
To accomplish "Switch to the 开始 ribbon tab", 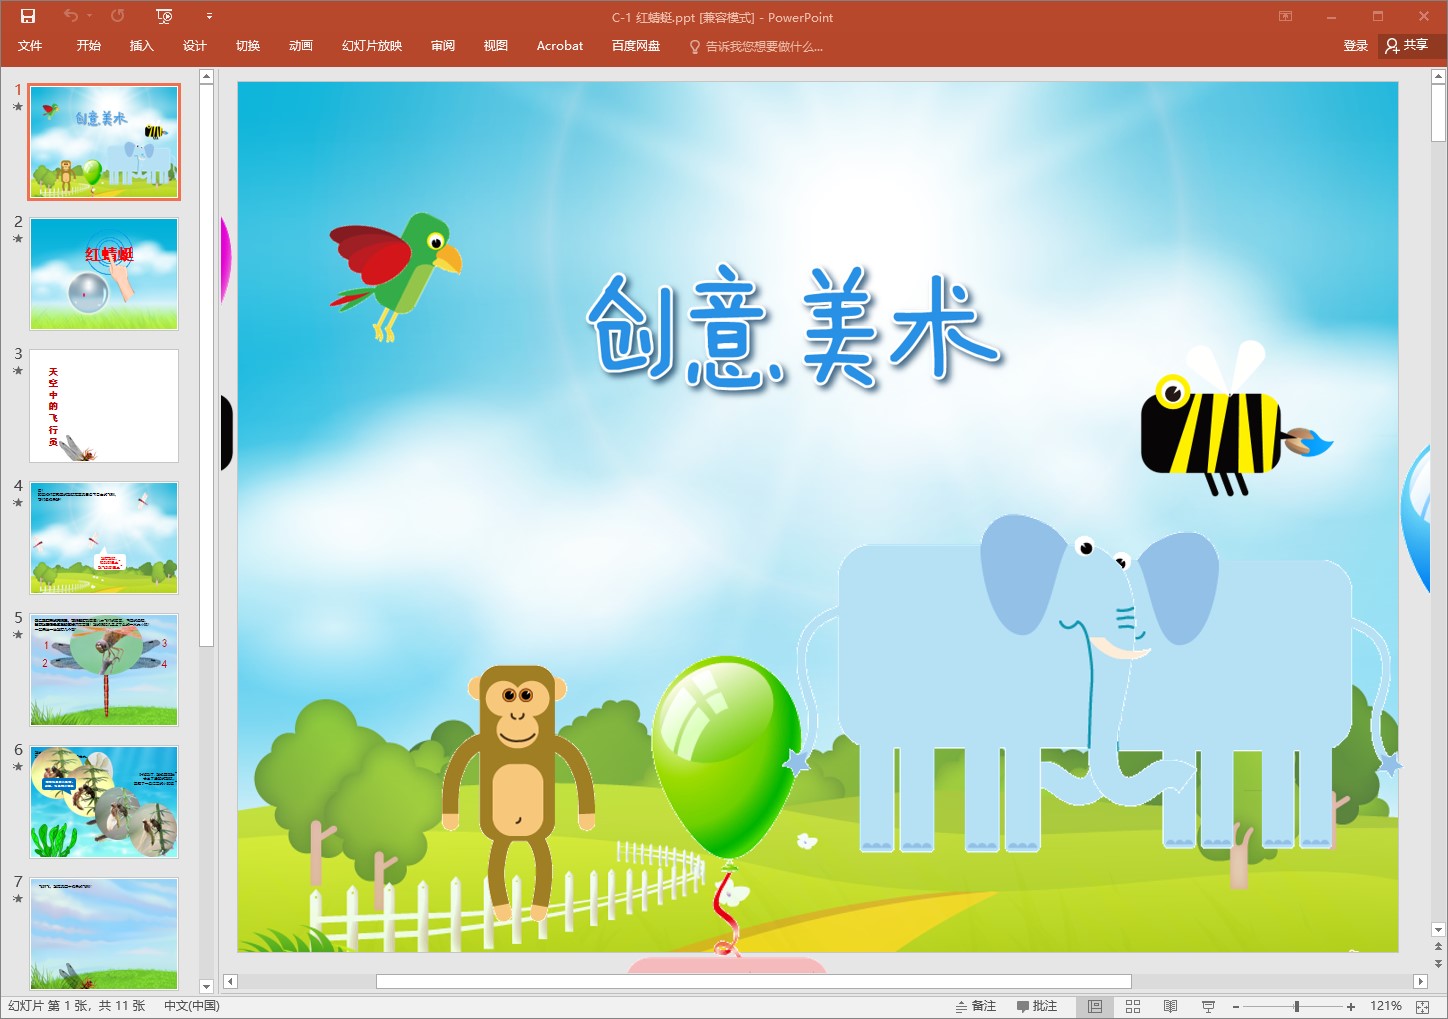I will pyautogui.click(x=89, y=46).
